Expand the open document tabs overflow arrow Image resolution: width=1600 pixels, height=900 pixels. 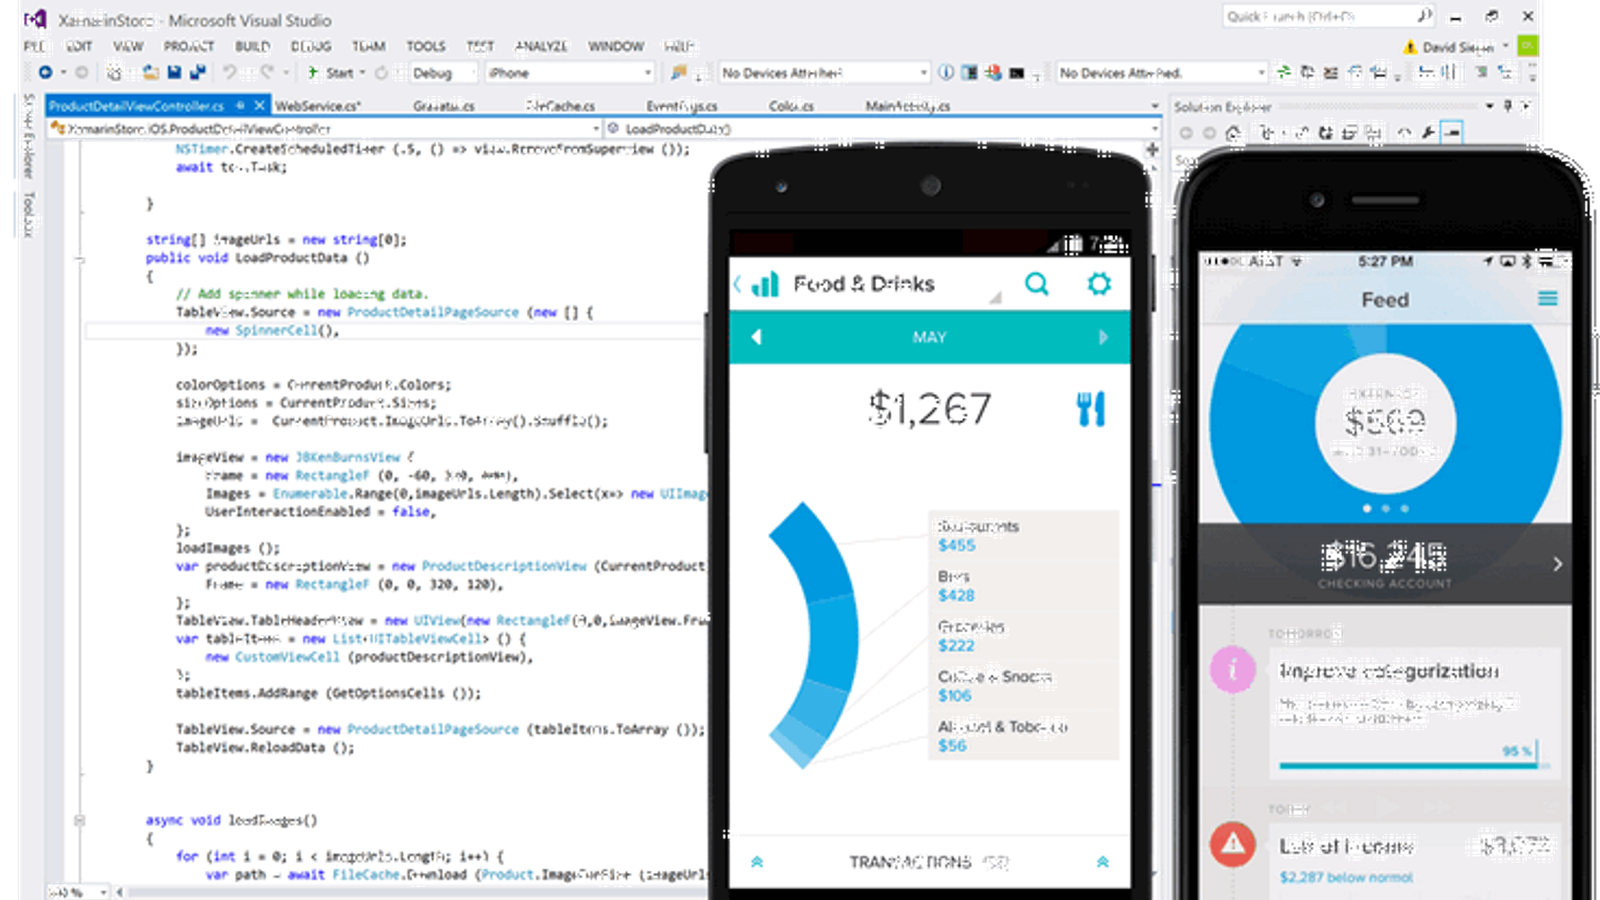click(1154, 106)
